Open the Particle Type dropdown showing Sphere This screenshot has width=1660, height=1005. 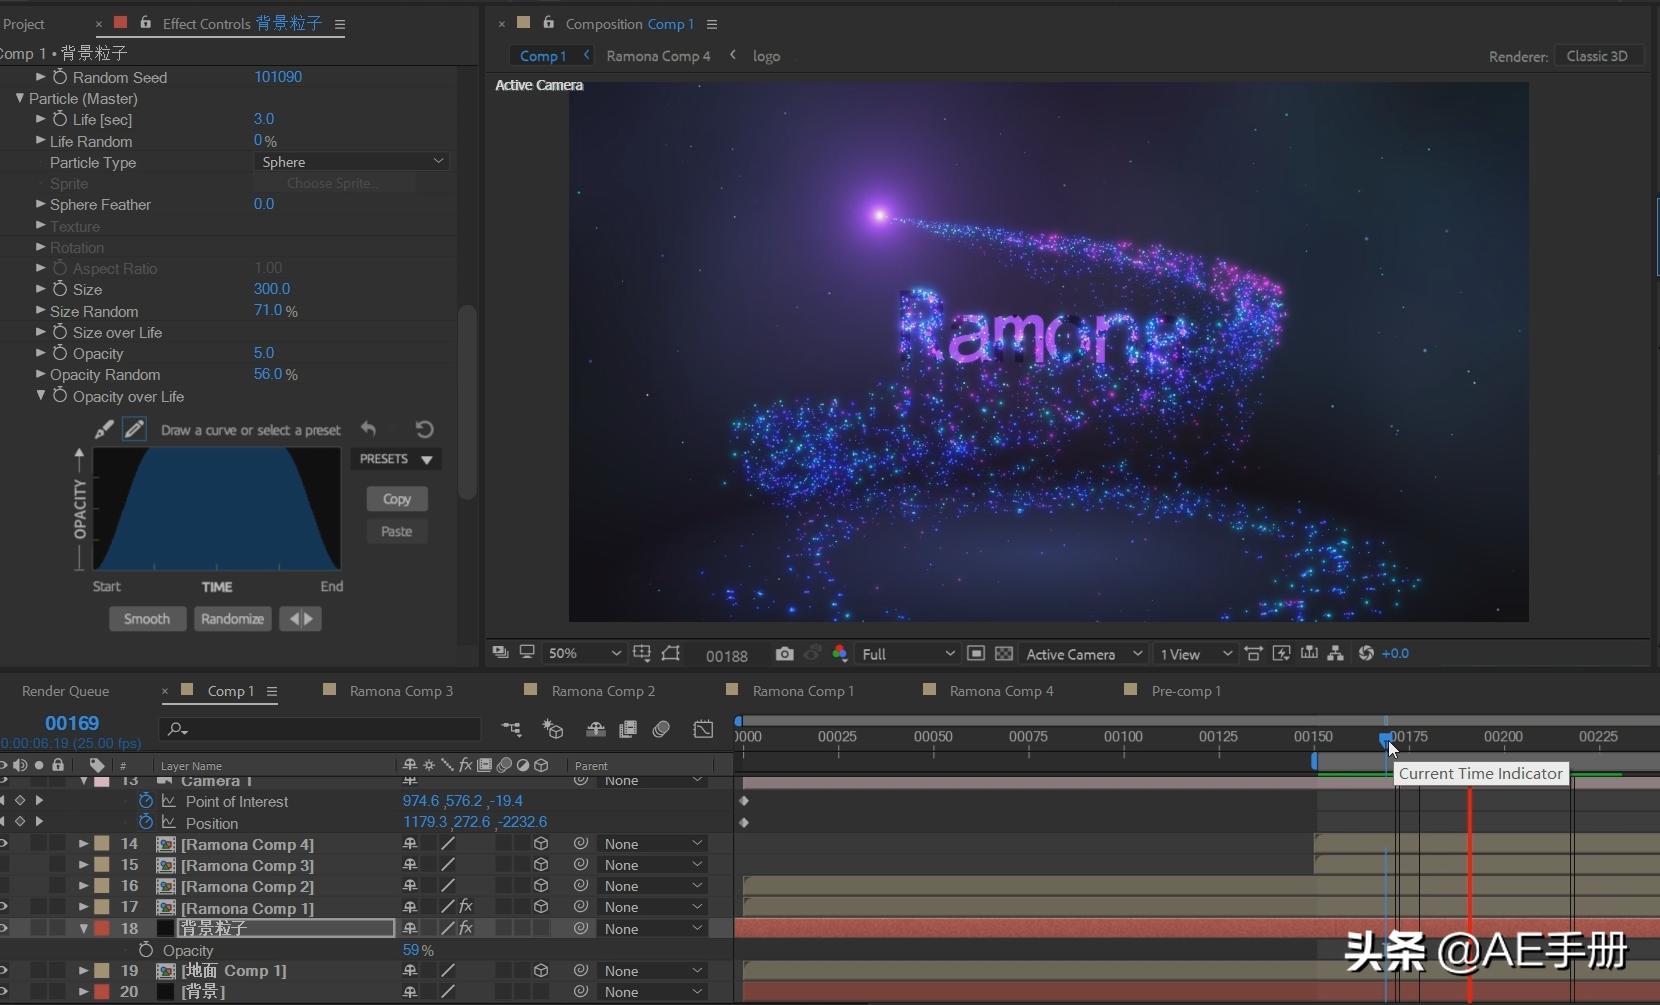[352, 162]
